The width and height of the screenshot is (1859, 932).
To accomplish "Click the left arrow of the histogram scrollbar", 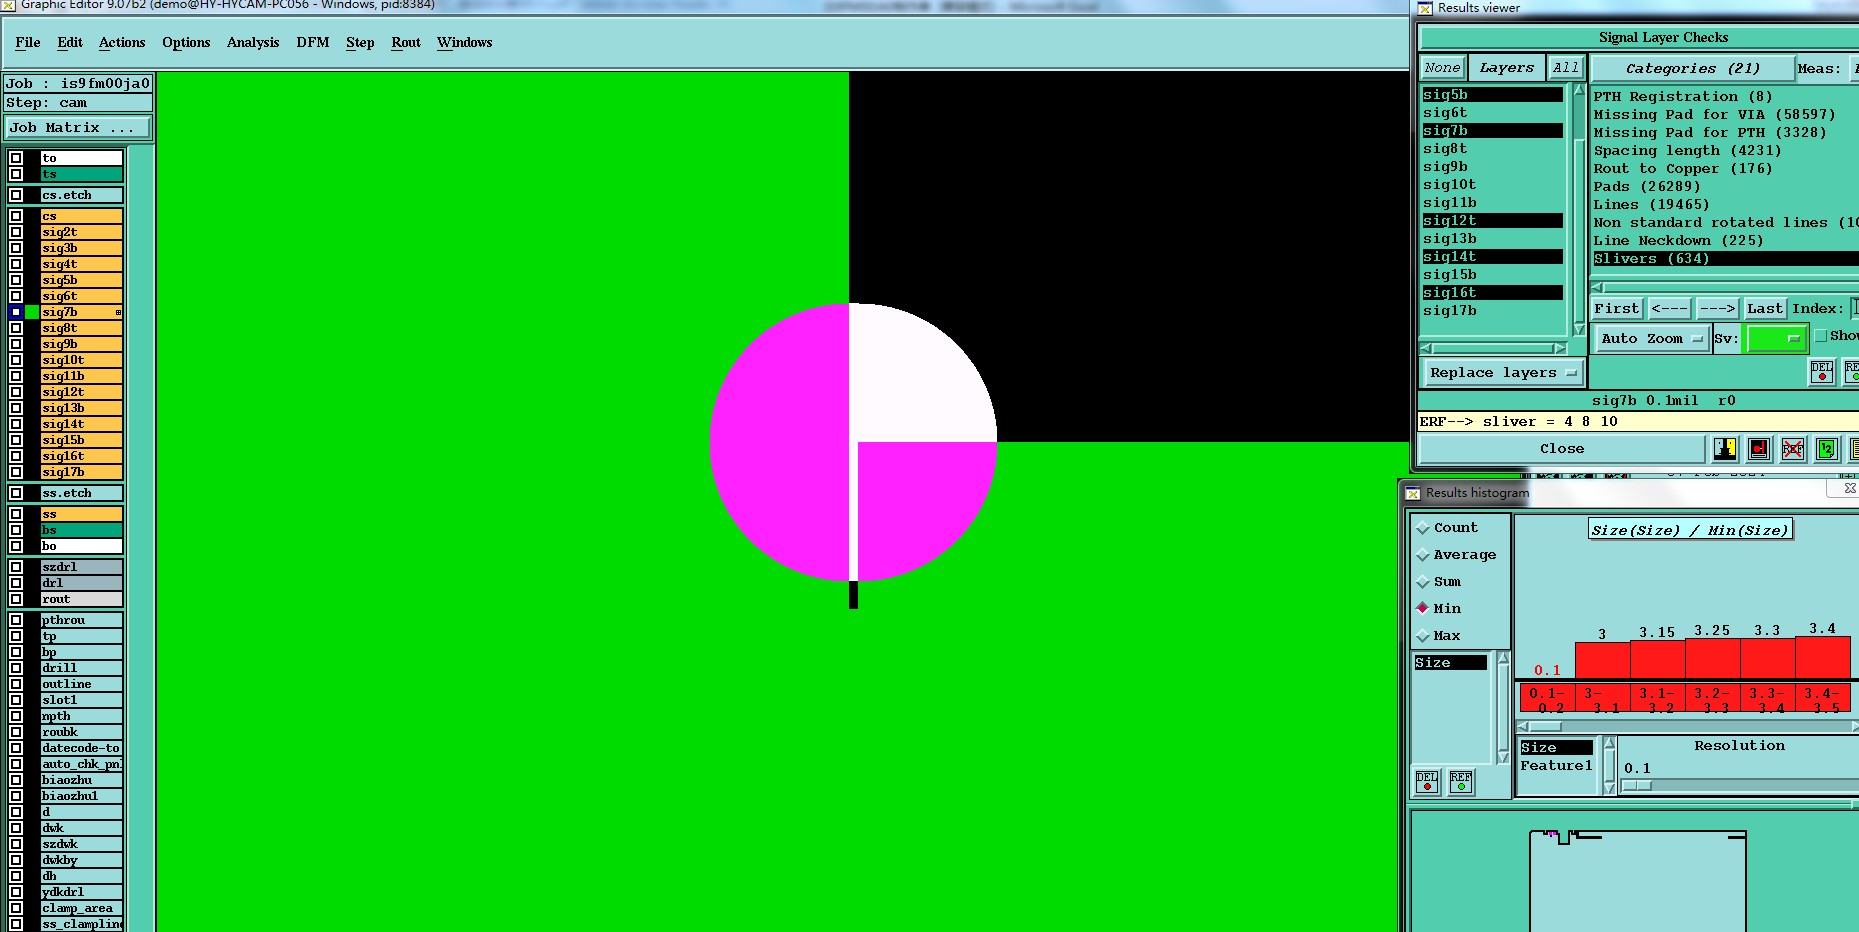I will pyautogui.click(x=1523, y=727).
